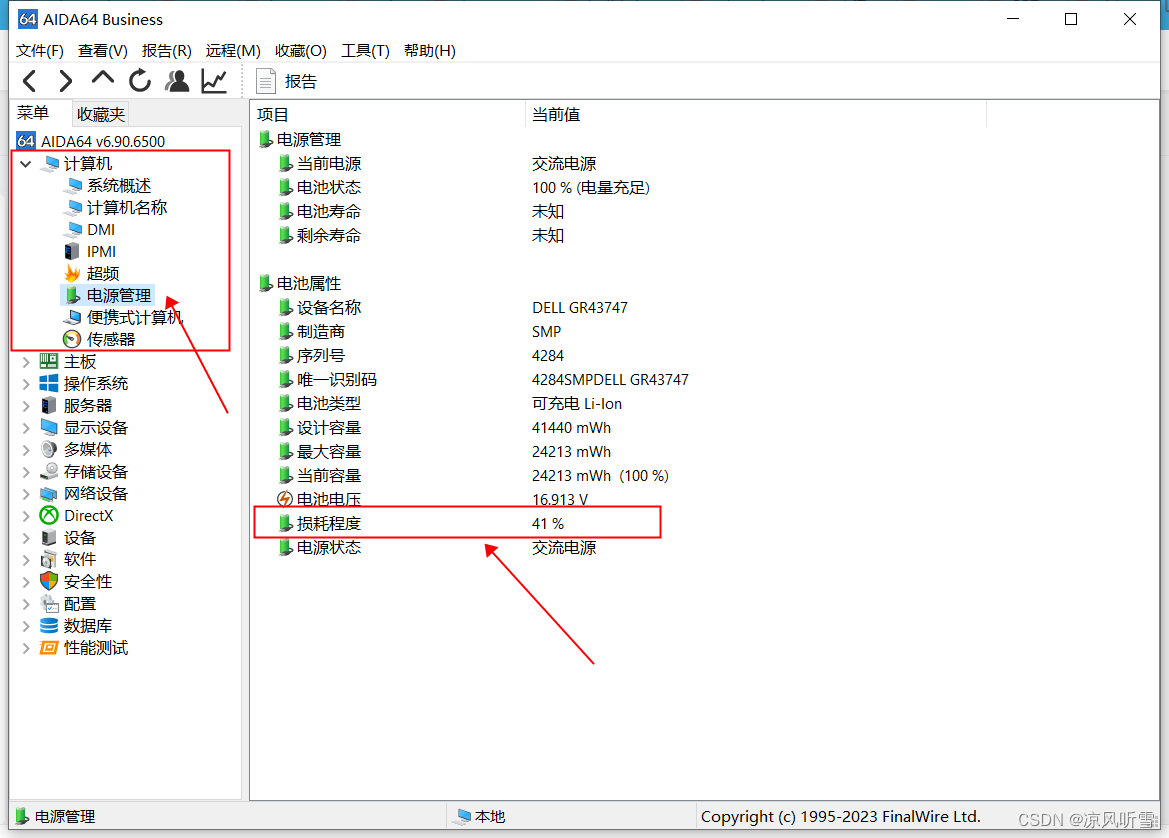Collapse the 计算机 tree node

[26, 163]
